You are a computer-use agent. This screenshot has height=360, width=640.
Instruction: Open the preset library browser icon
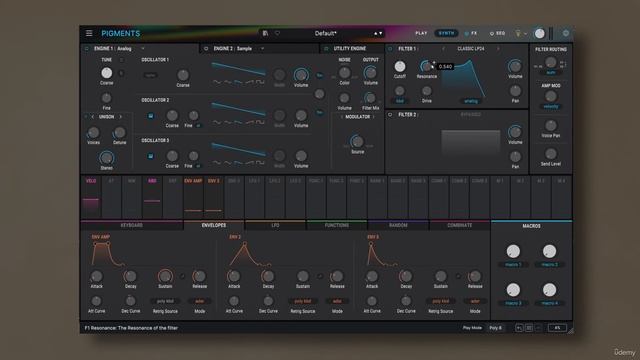(265, 33)
